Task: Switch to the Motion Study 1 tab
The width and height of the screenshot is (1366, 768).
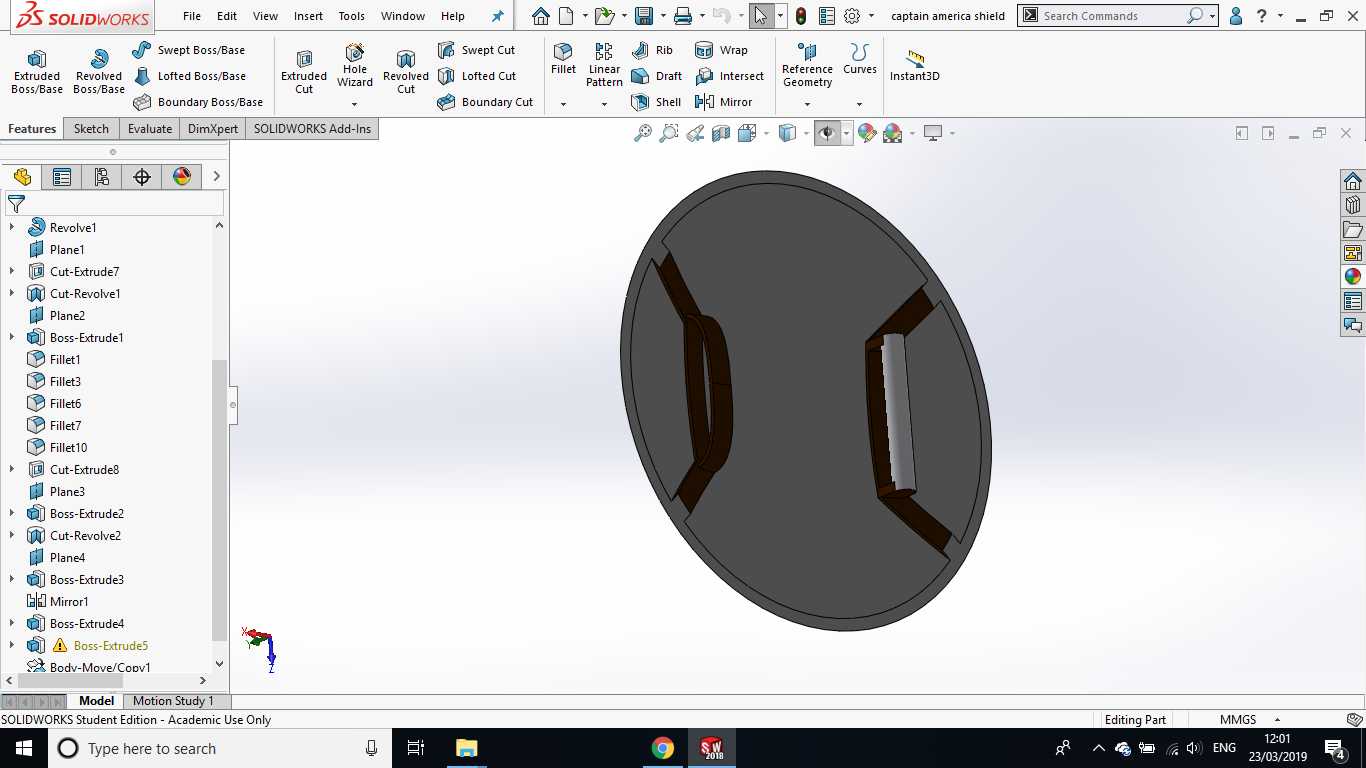Action: (173, 701)
